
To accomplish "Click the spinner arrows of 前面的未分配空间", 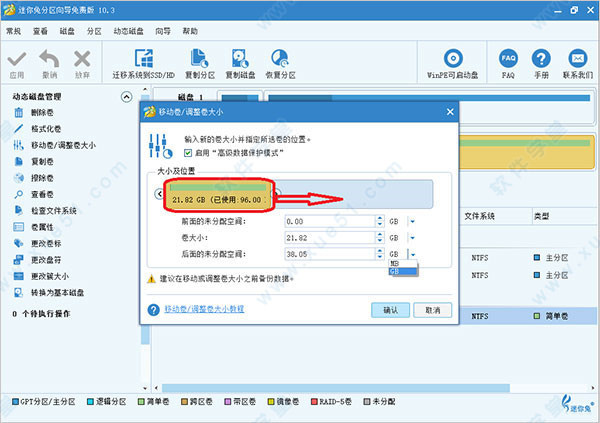I will pos(380,221).
